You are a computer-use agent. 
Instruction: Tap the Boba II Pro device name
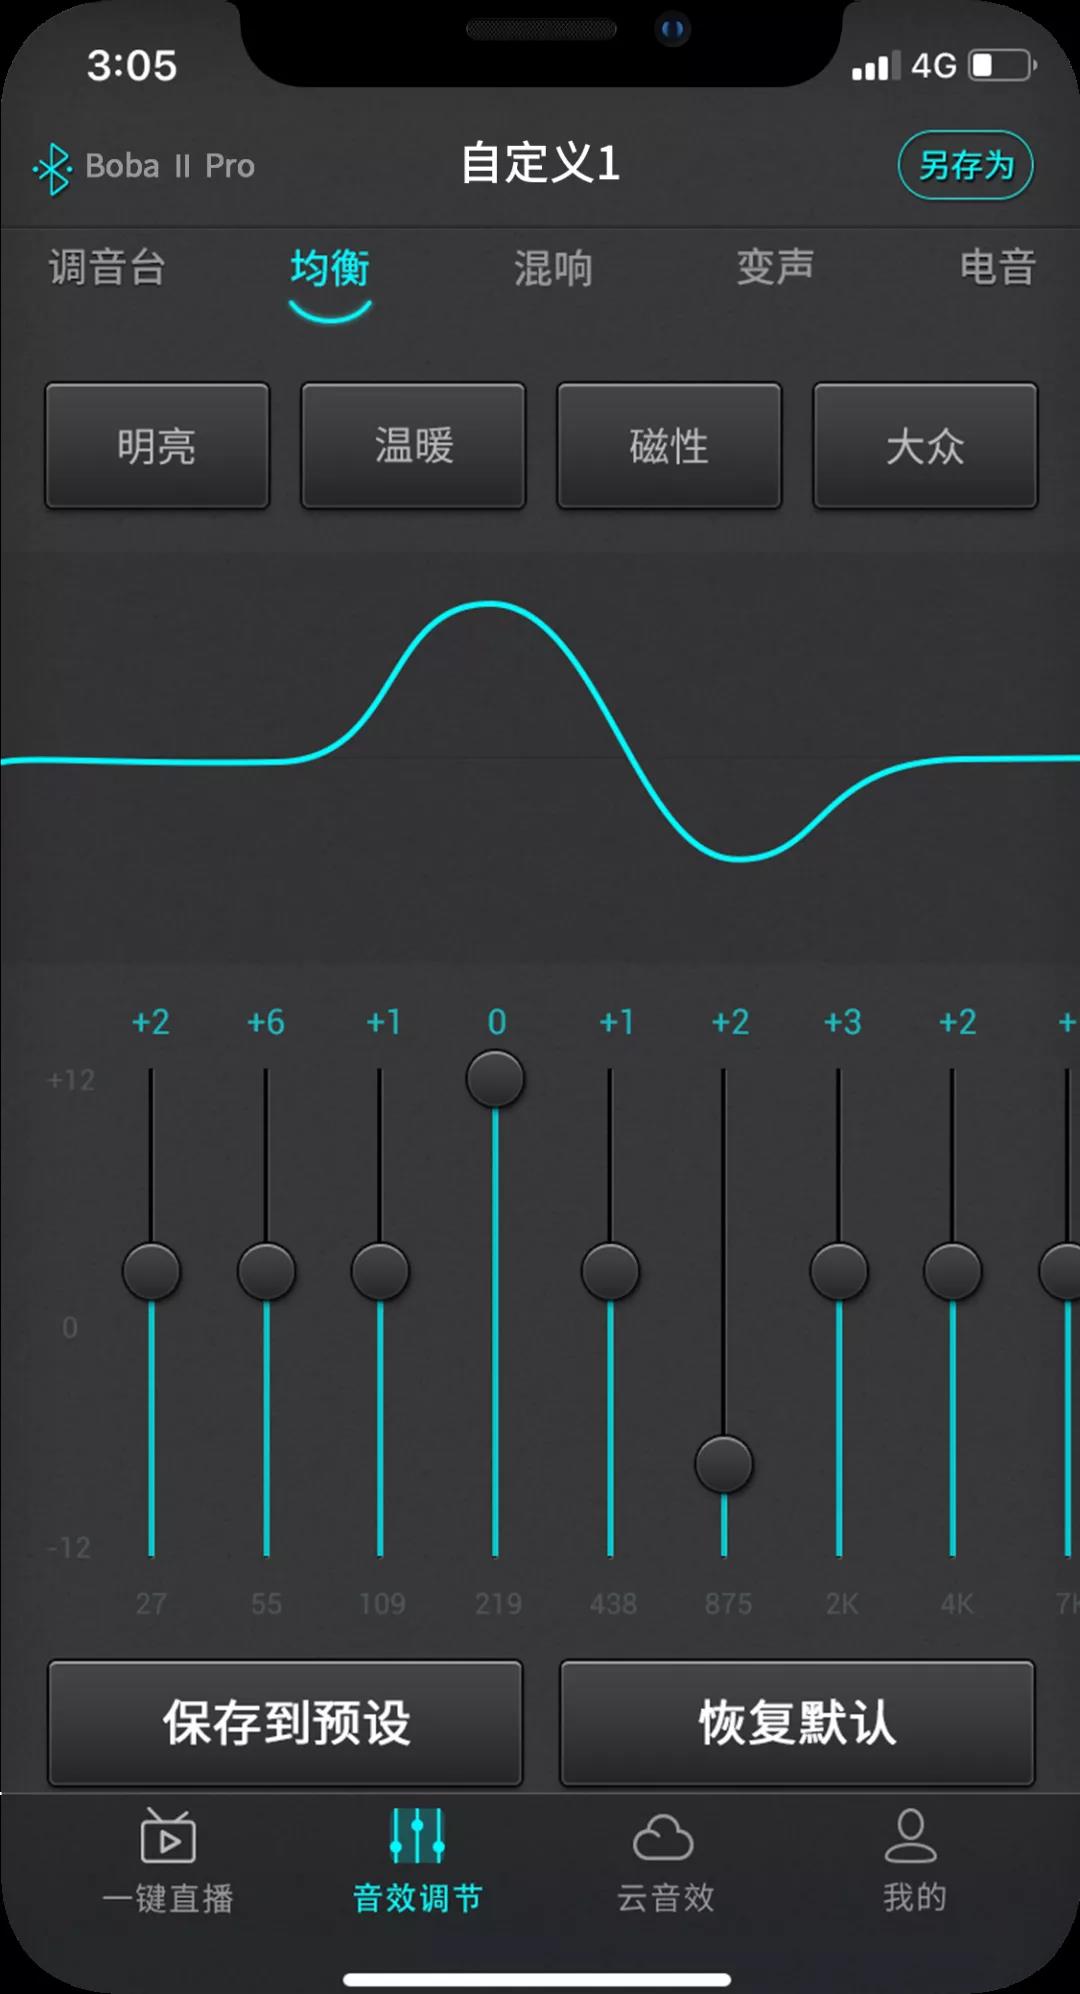(170, 166)
